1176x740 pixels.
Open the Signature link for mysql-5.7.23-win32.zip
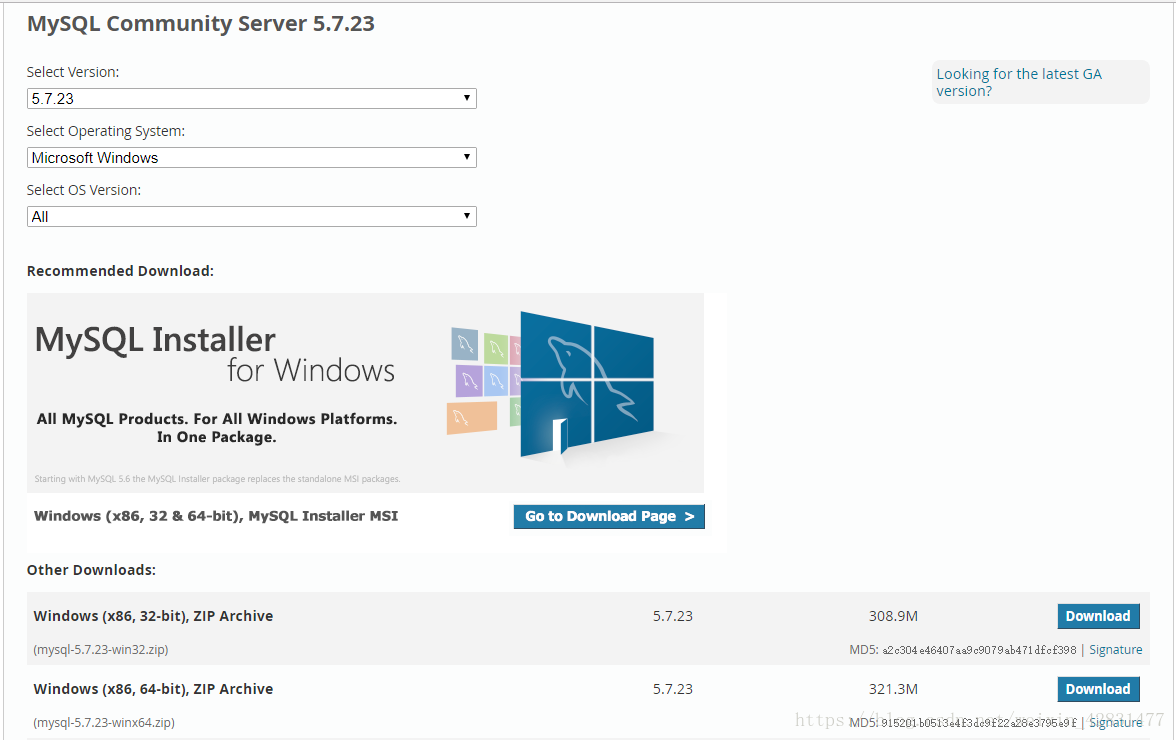(x=1115, y=650)
